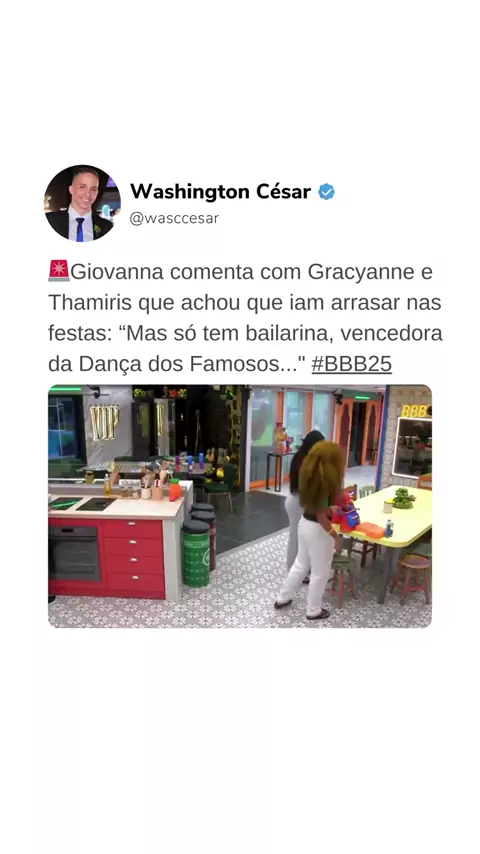The image size is (480, 854).
Task: Open the Washington César display name
Action: (220, 192)
